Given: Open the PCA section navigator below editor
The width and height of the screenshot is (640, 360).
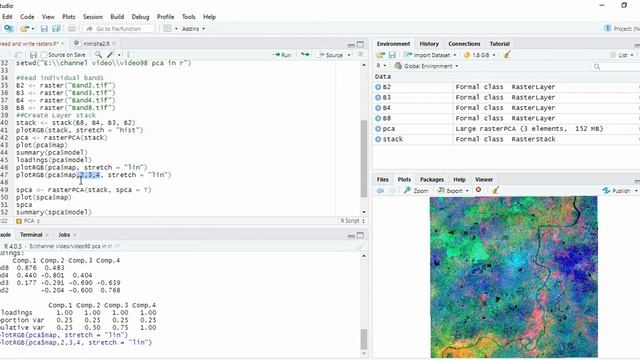Looking at the screenshot, I should click(x=27, y=221).
